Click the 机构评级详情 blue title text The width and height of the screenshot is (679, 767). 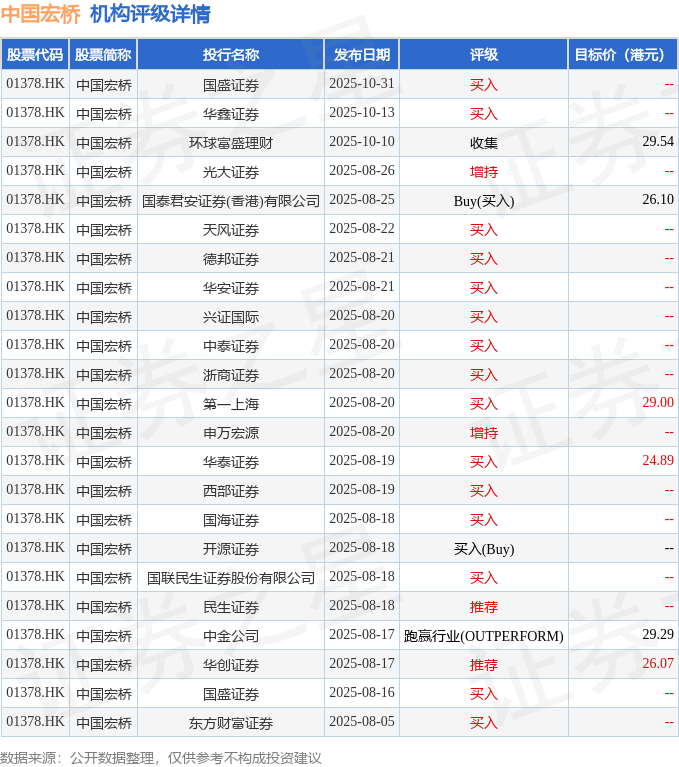coord(151,14)
